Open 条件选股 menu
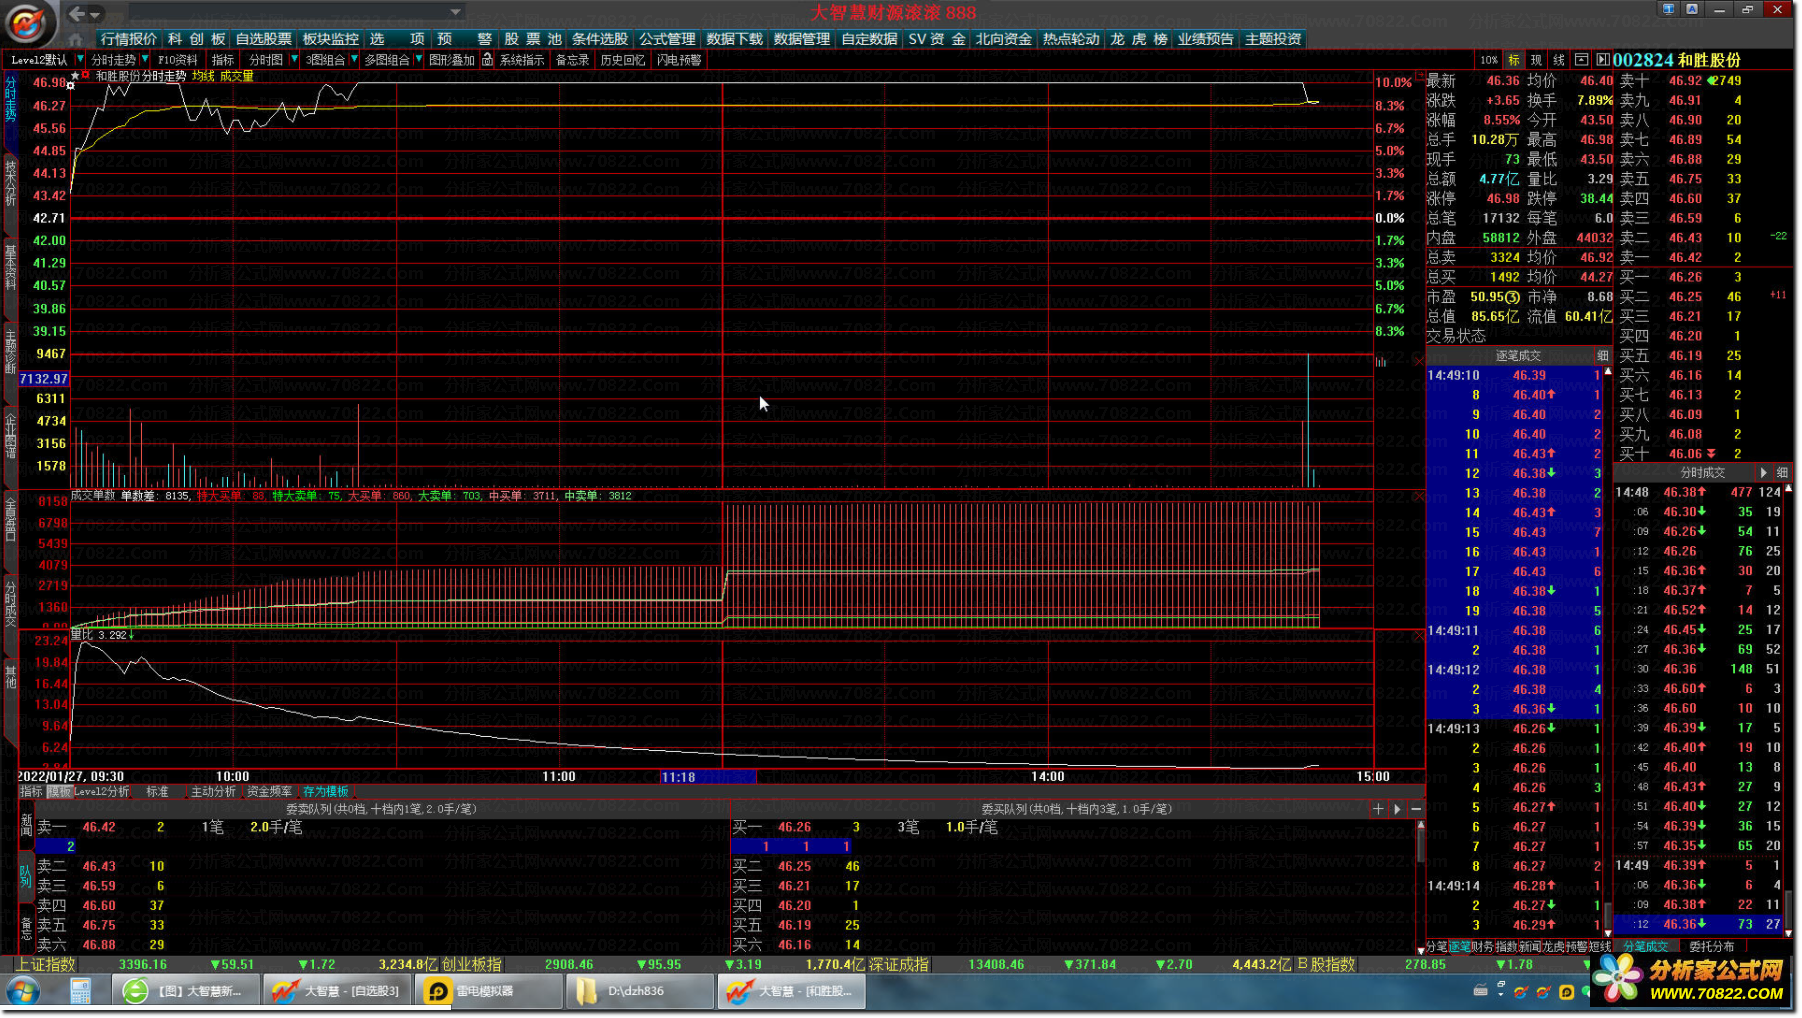The image size is (1802, 1018). point(600,39)
